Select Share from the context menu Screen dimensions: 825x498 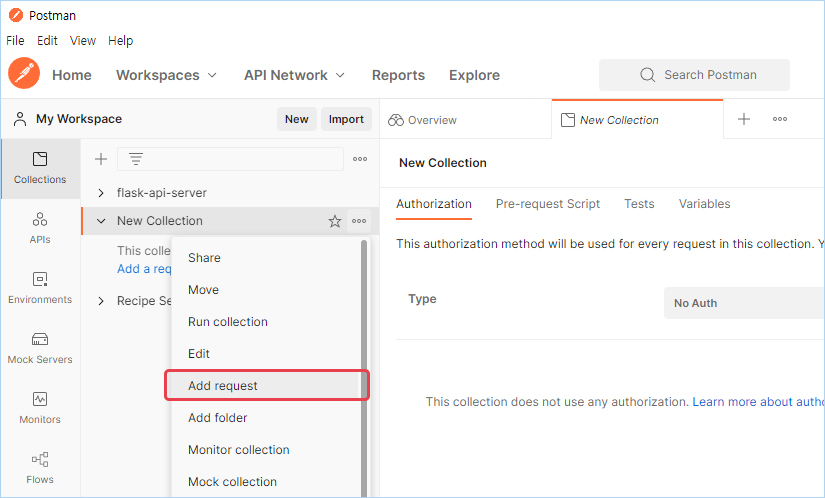pos(266,258)
